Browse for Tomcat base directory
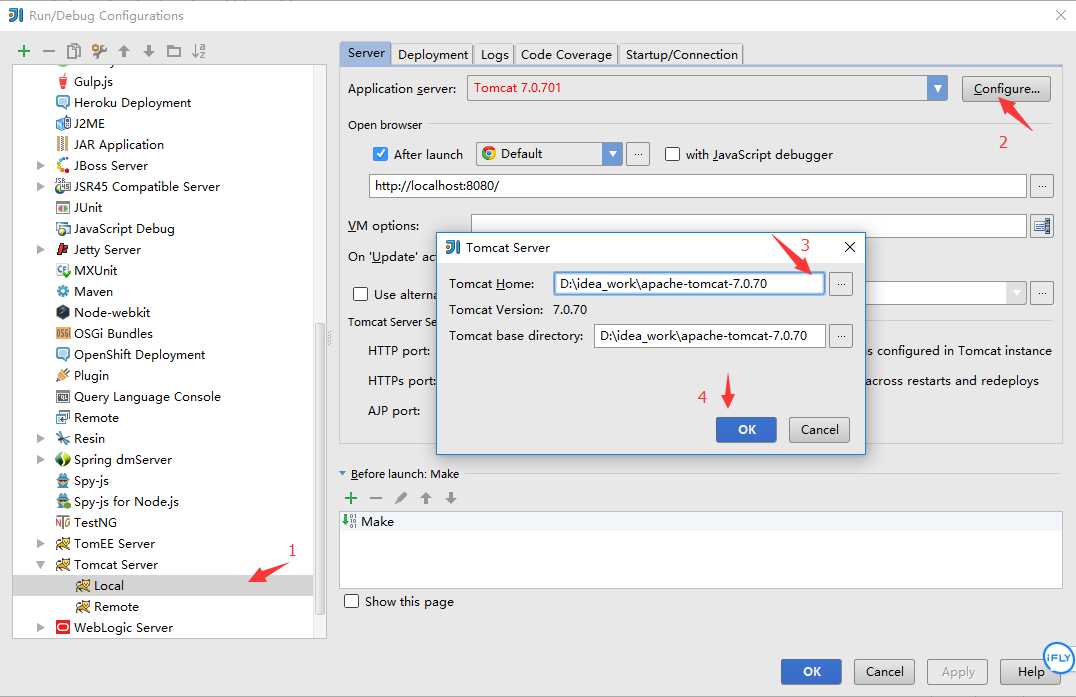1076x697 pixels. (841, 336)
